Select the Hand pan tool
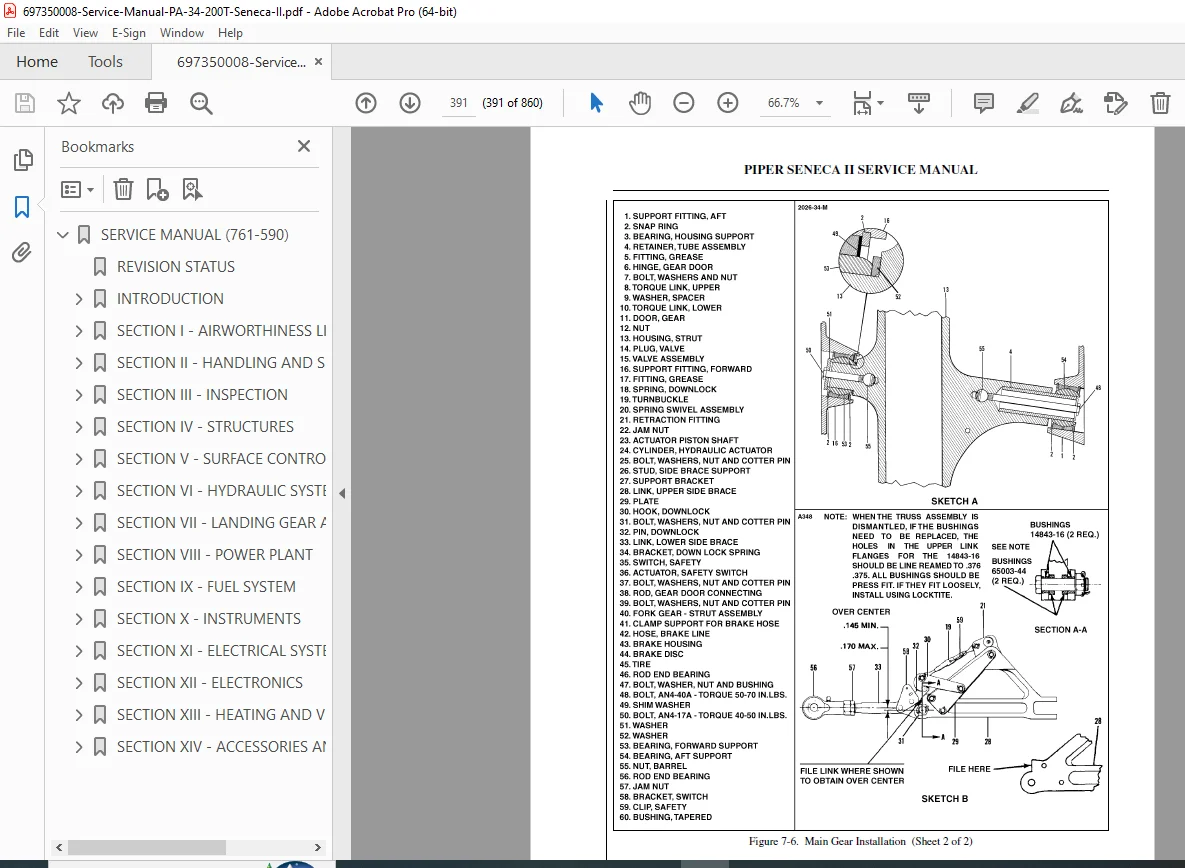 point(639,103)
